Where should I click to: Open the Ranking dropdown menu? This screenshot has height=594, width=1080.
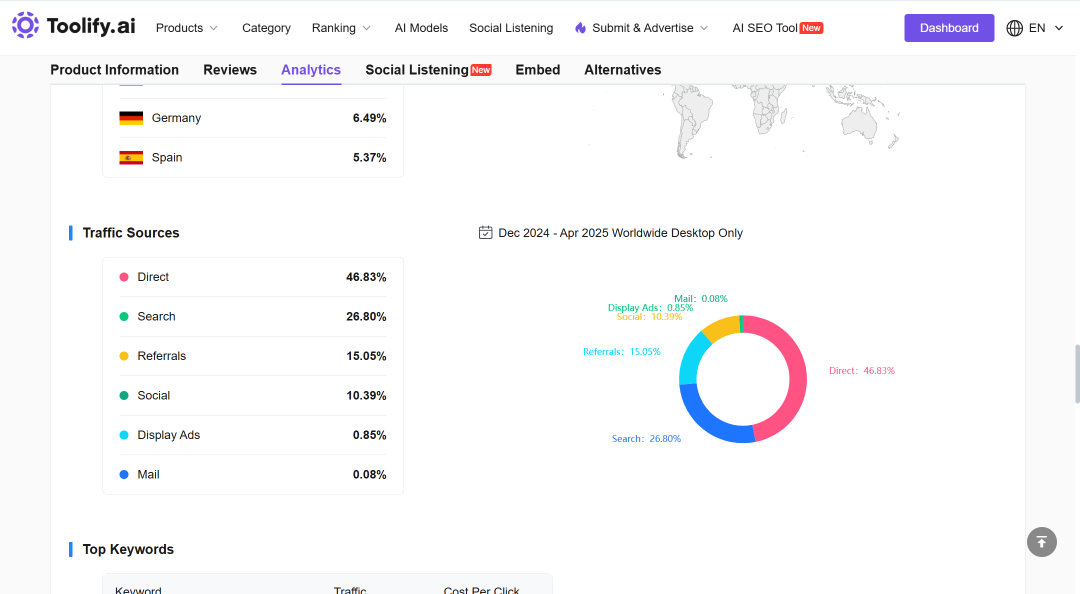click(341, 28)
